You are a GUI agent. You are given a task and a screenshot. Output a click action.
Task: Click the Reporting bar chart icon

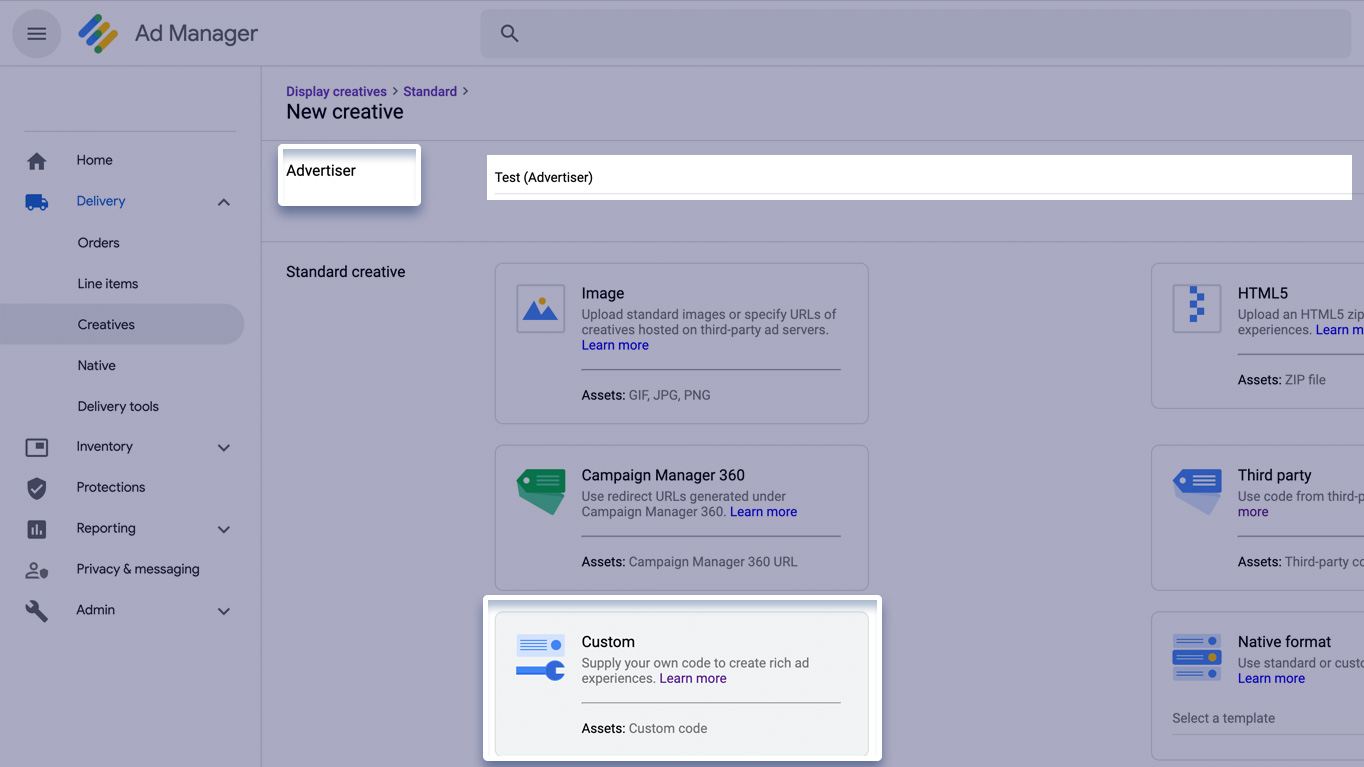click(37, 529)
